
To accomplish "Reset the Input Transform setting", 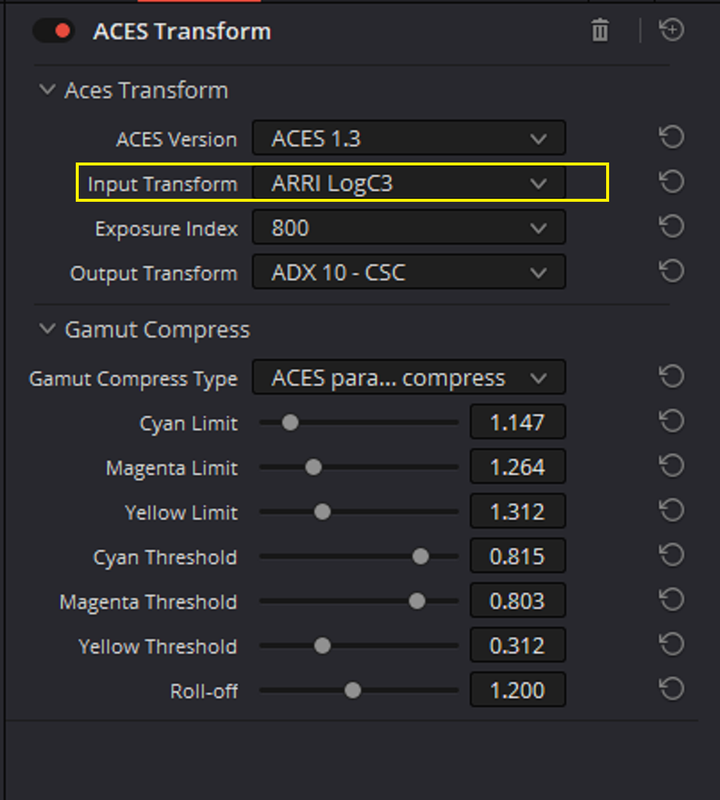I will pos(672,182).
